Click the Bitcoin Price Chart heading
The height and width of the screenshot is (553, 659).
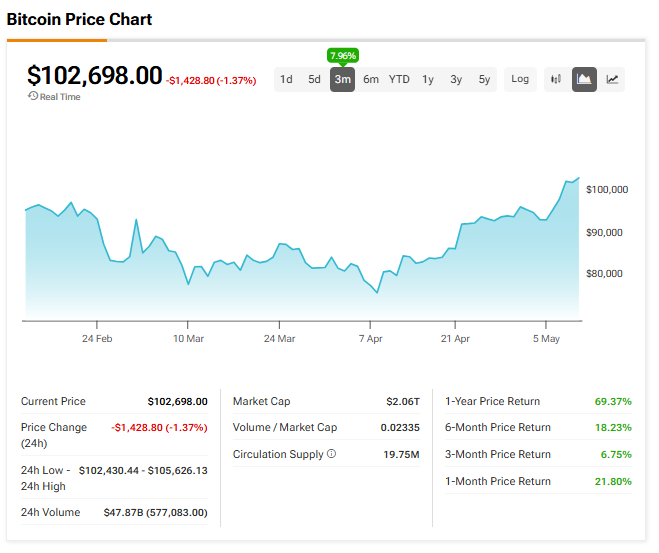click(x=79, y=19)
